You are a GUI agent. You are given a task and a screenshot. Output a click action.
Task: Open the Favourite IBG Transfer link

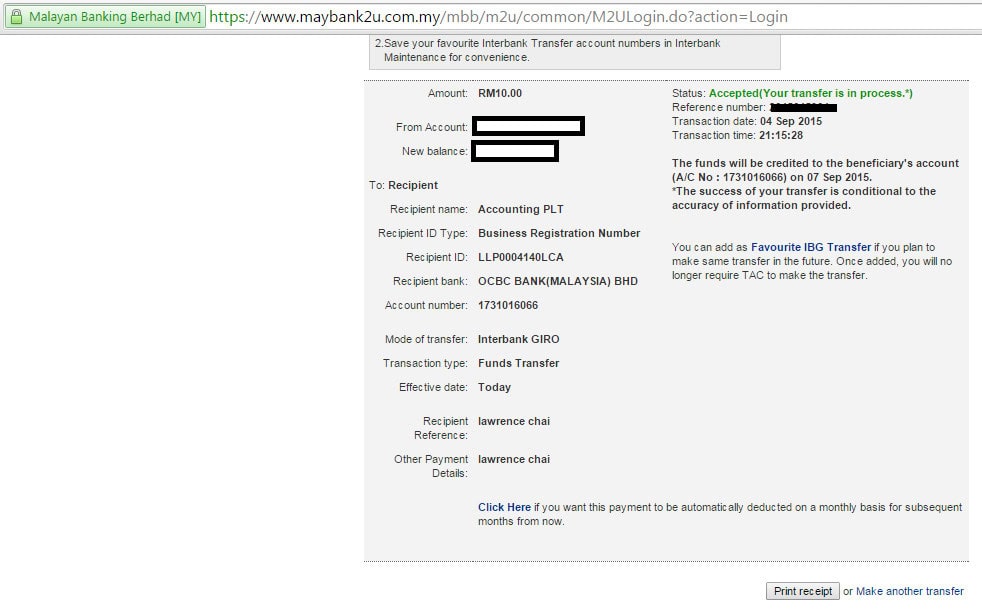[811, 247]
